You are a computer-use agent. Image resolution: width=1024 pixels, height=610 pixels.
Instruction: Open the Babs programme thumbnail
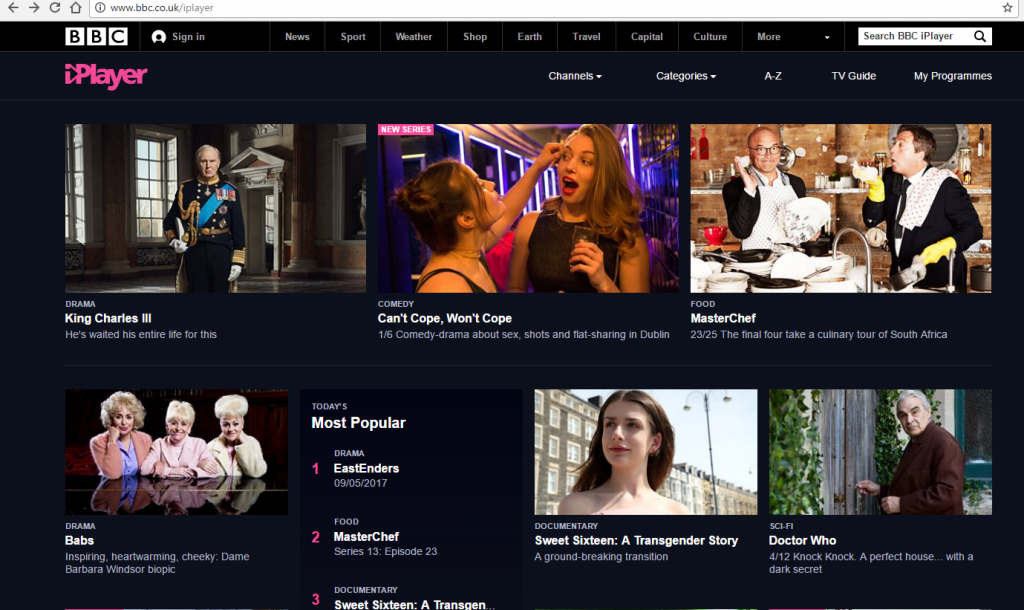pos(176,452)
